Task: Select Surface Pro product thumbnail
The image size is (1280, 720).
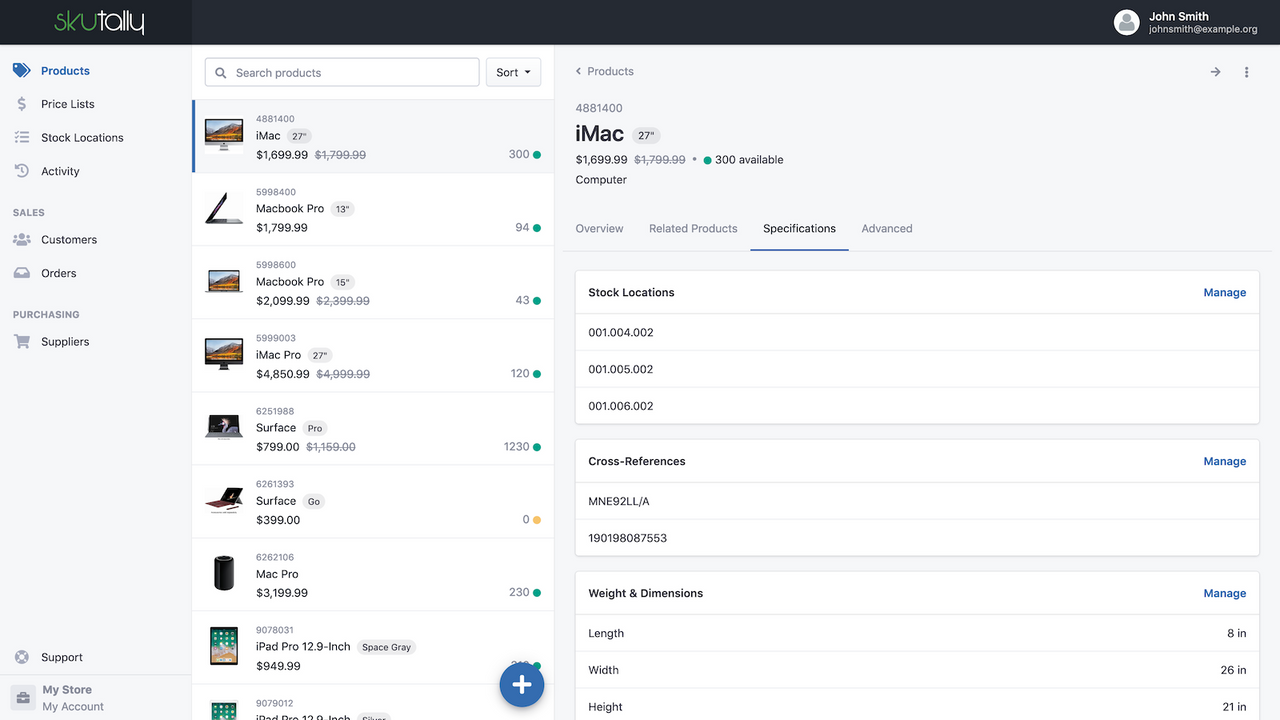Action: (x=224, y=428)
